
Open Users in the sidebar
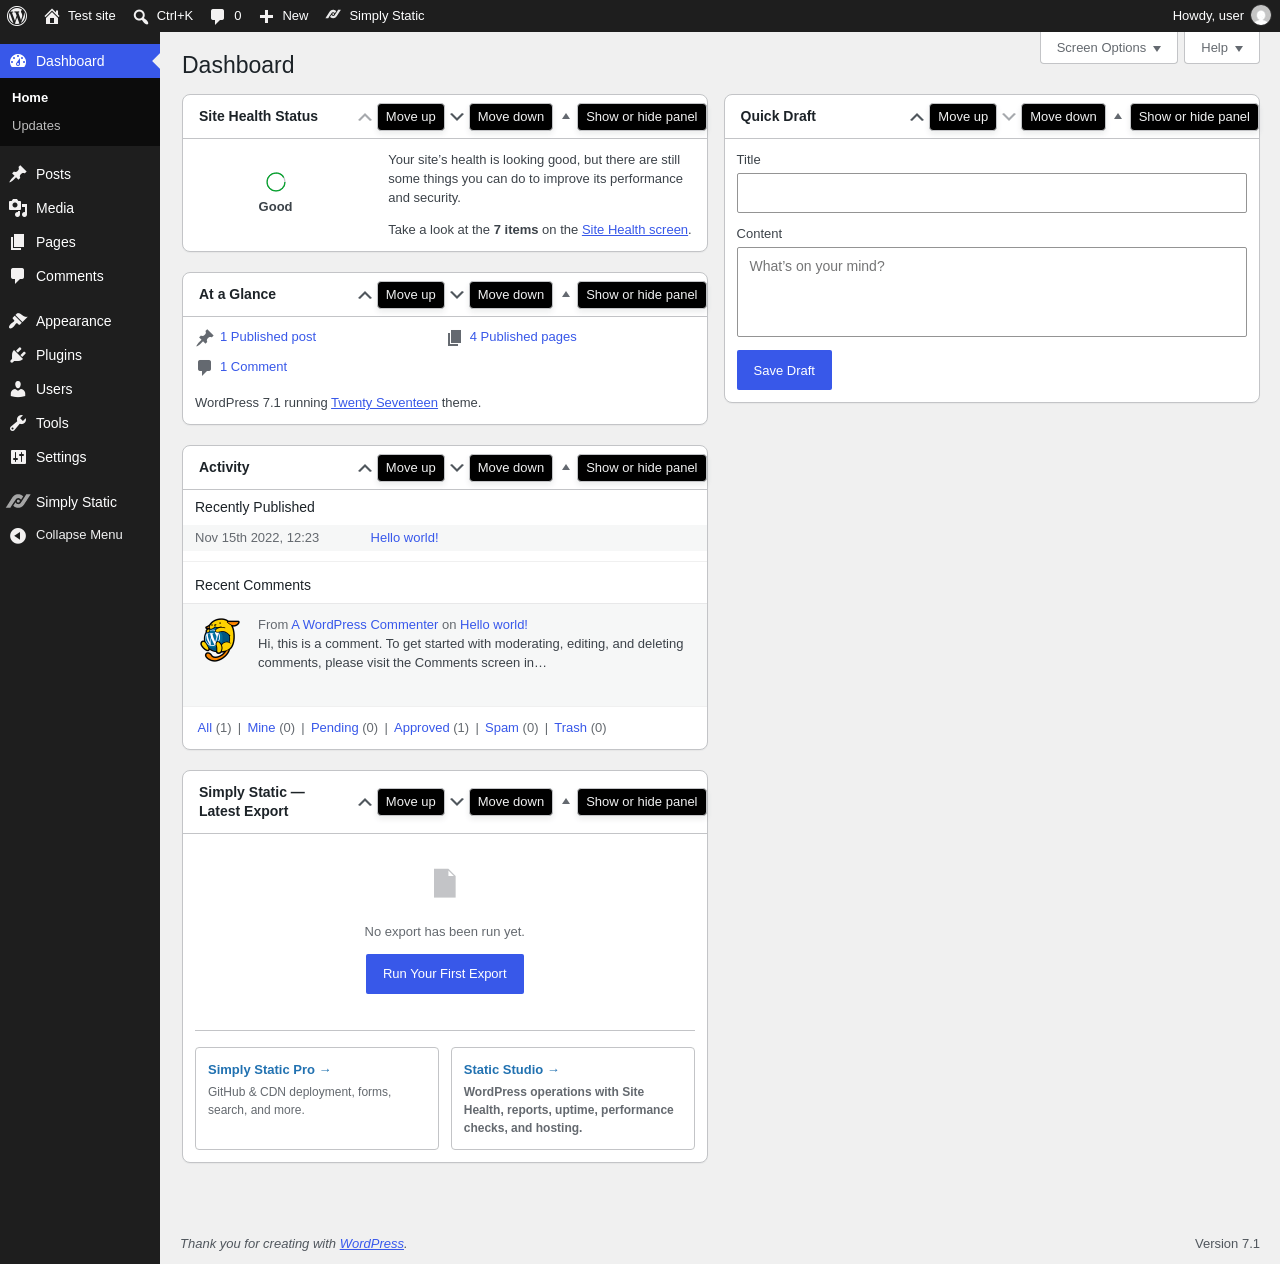[80, 389]
